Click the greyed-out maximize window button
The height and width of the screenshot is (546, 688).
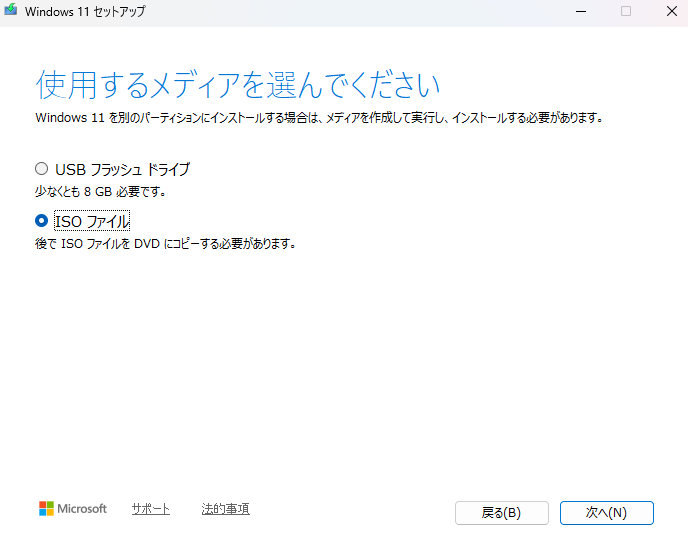[626, 12]
